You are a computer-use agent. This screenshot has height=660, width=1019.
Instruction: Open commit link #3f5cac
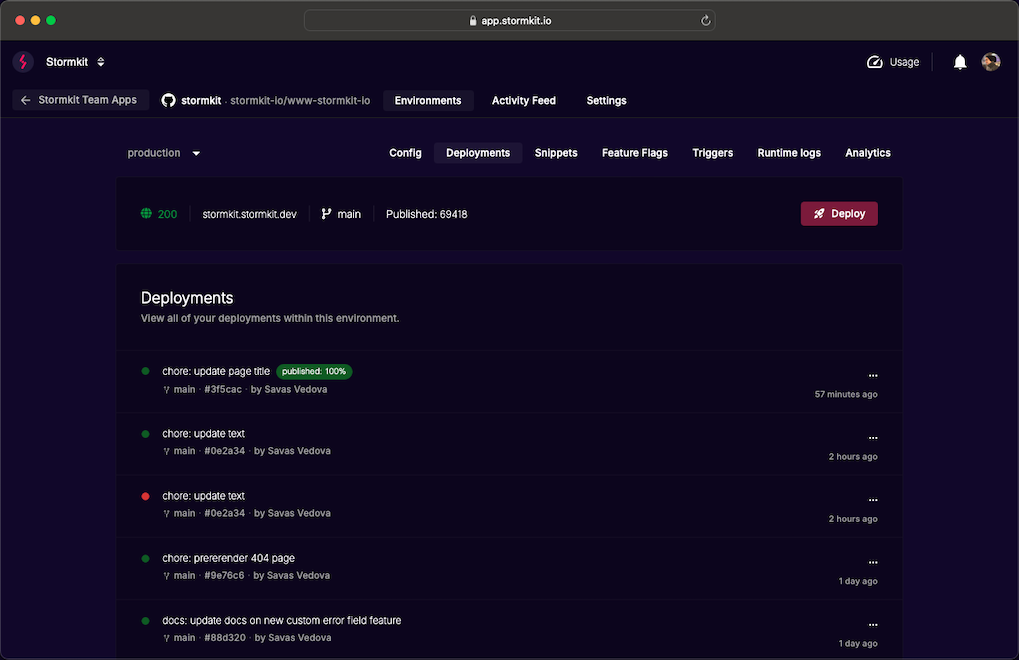pos(222,389)
